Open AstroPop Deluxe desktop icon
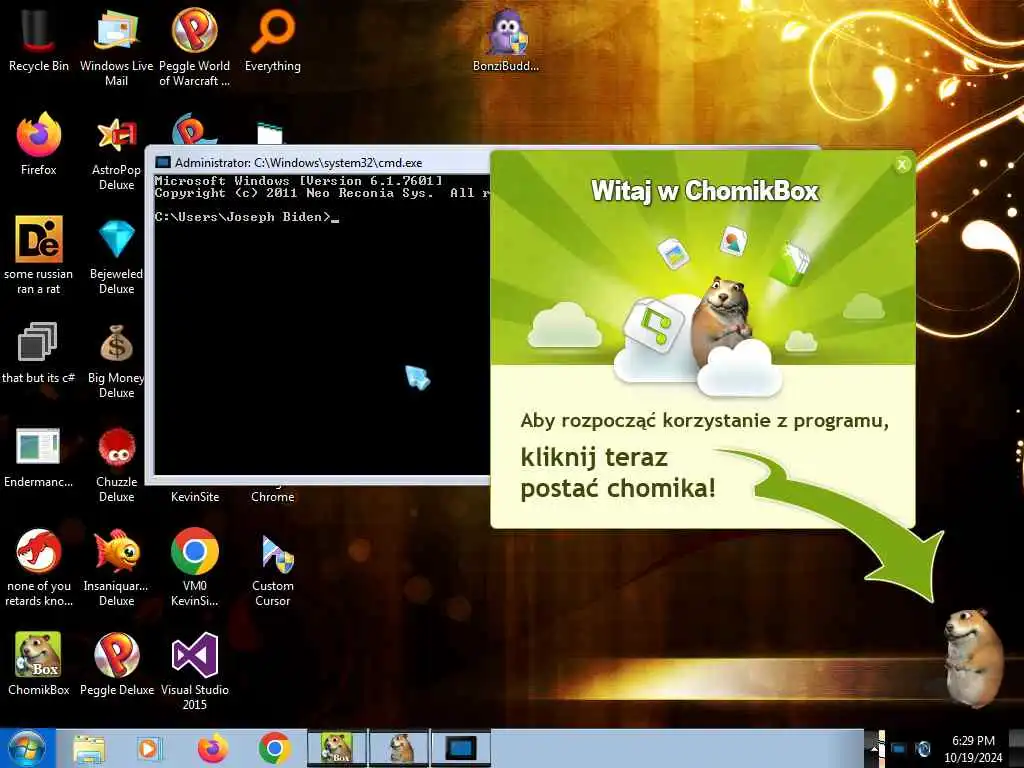The height and width of the screenshot is (768, 1024). click(116, 152)
